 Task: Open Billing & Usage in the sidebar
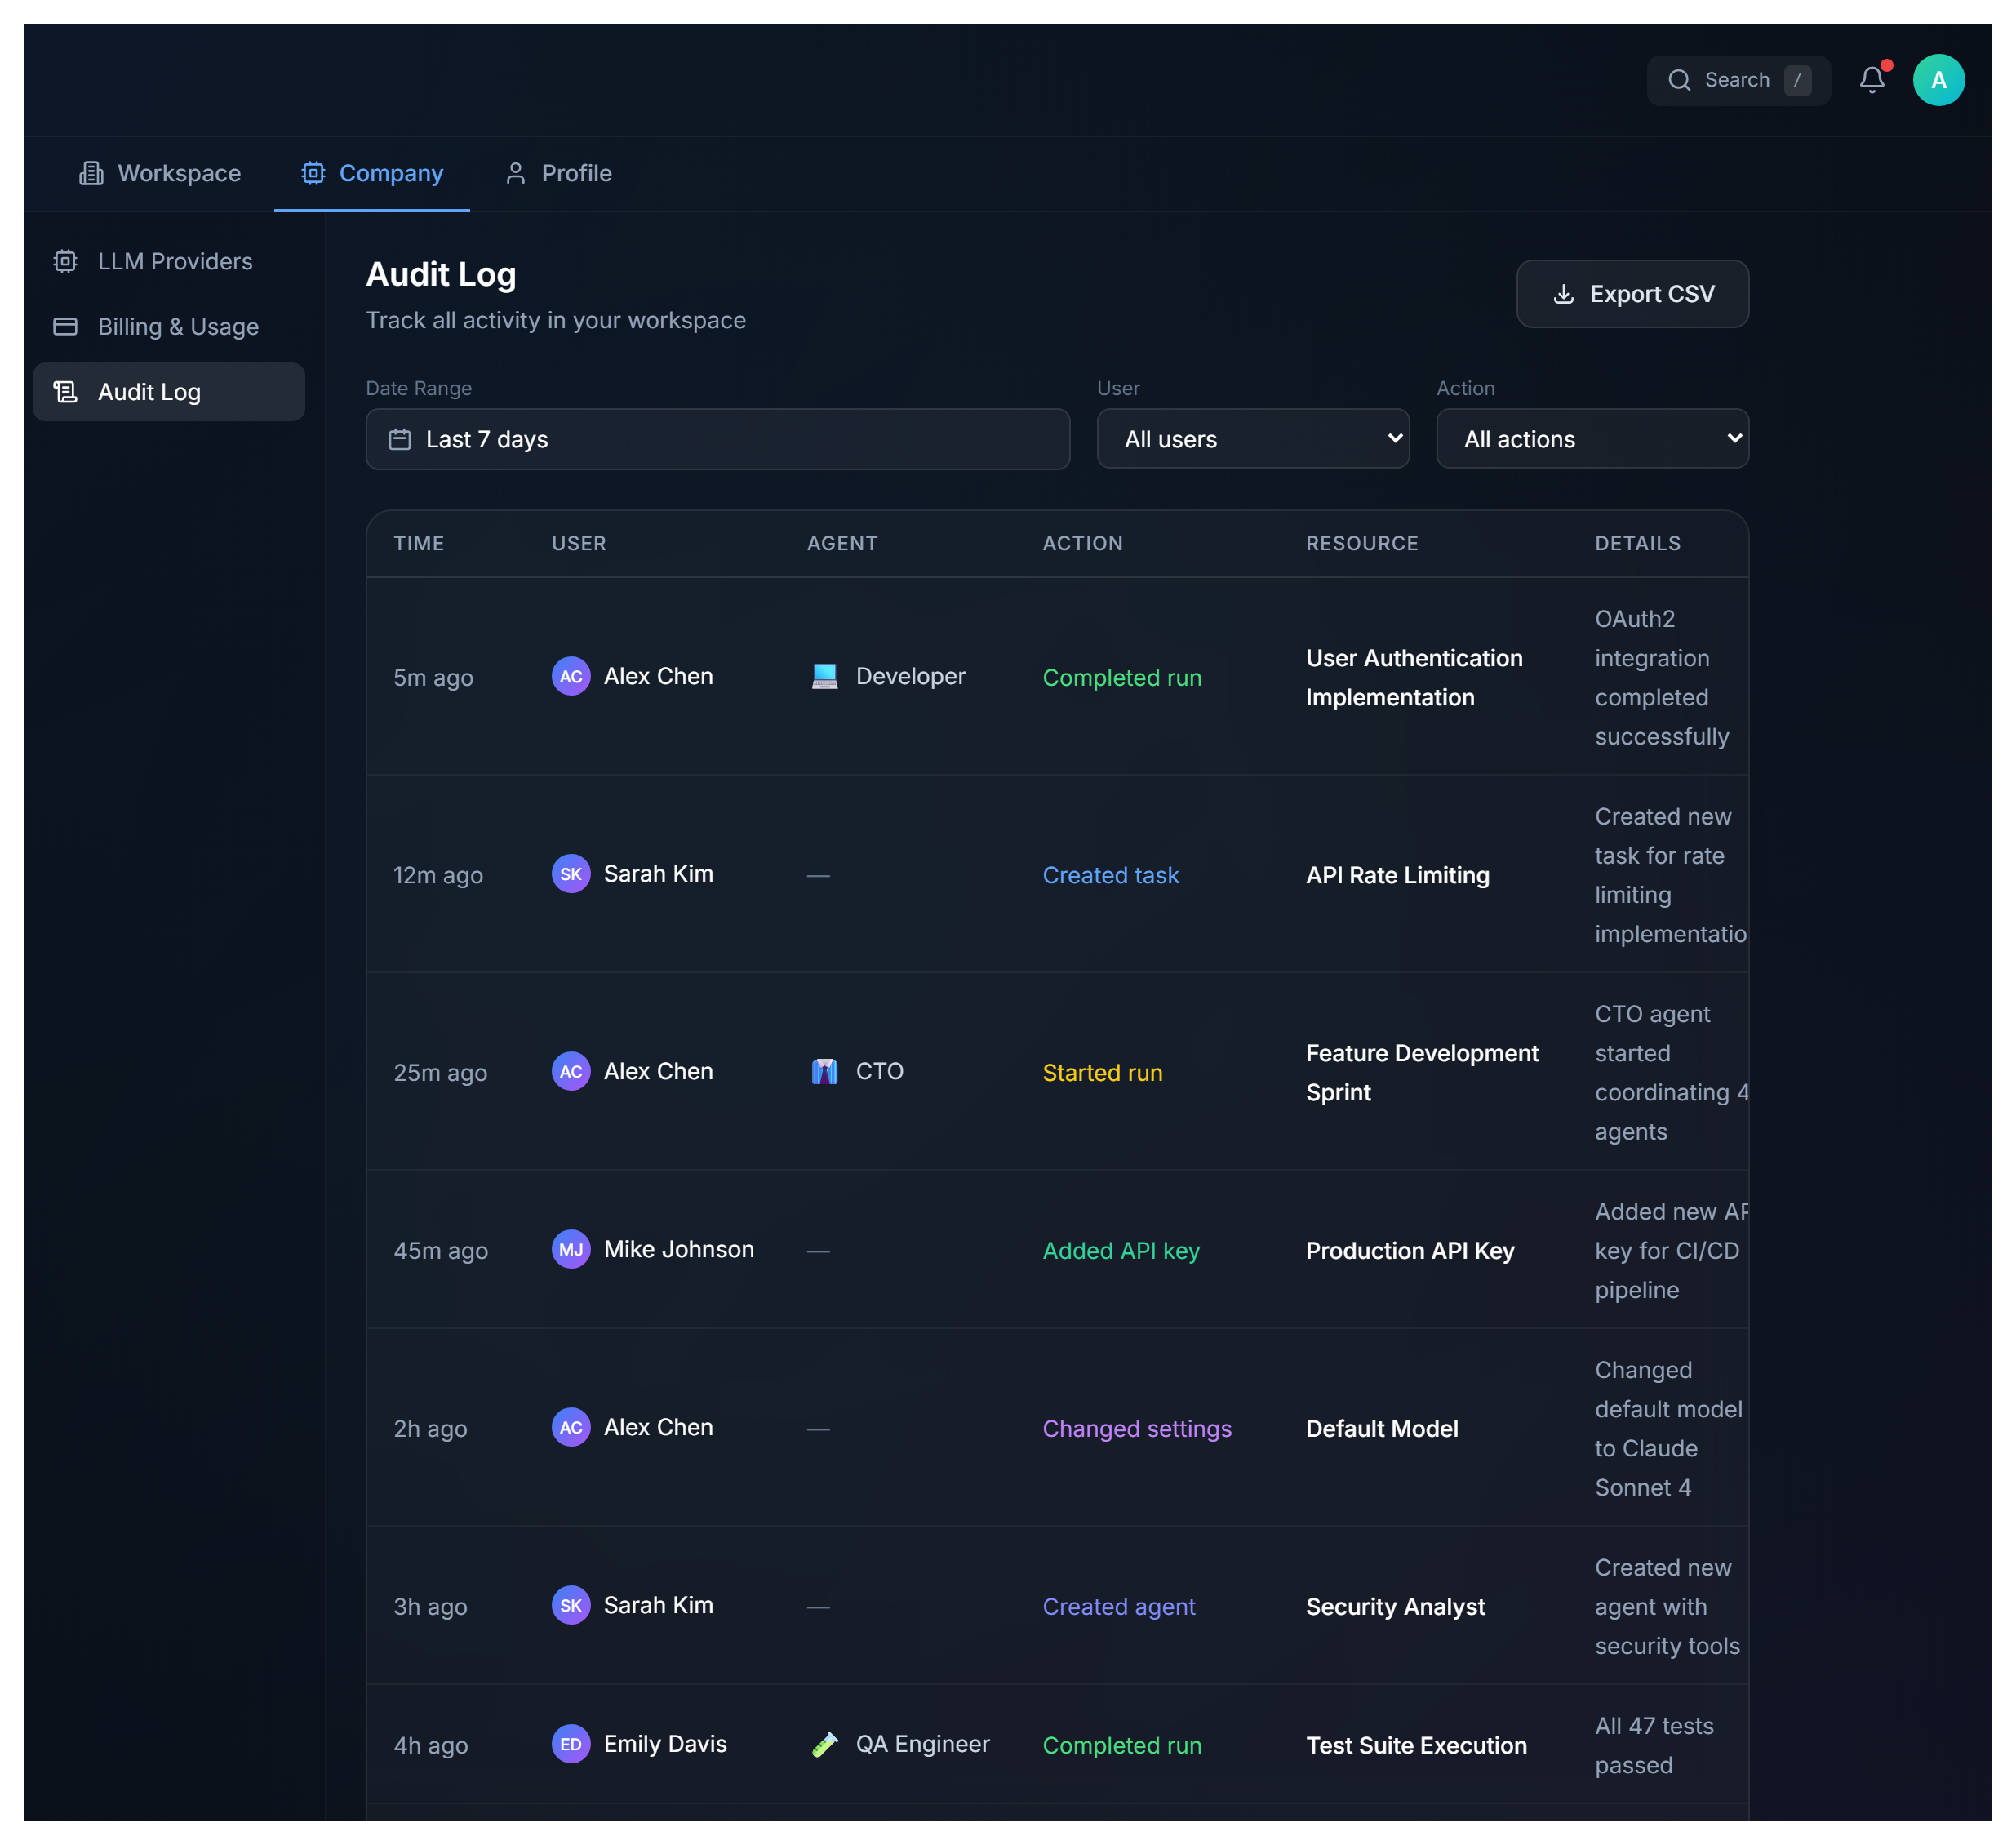click(178, 327)
